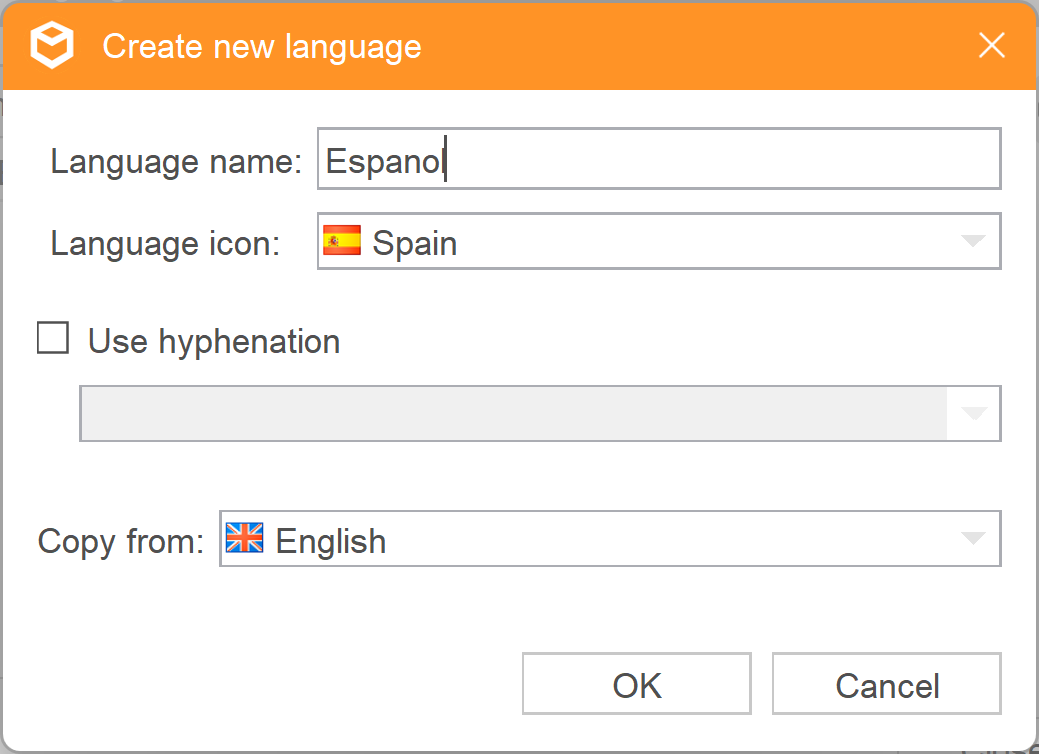Click the UK flag icon
Image resolution: width=1039 pixels, height=754 pixels.
pyautogui.click(x=245, y=538)
